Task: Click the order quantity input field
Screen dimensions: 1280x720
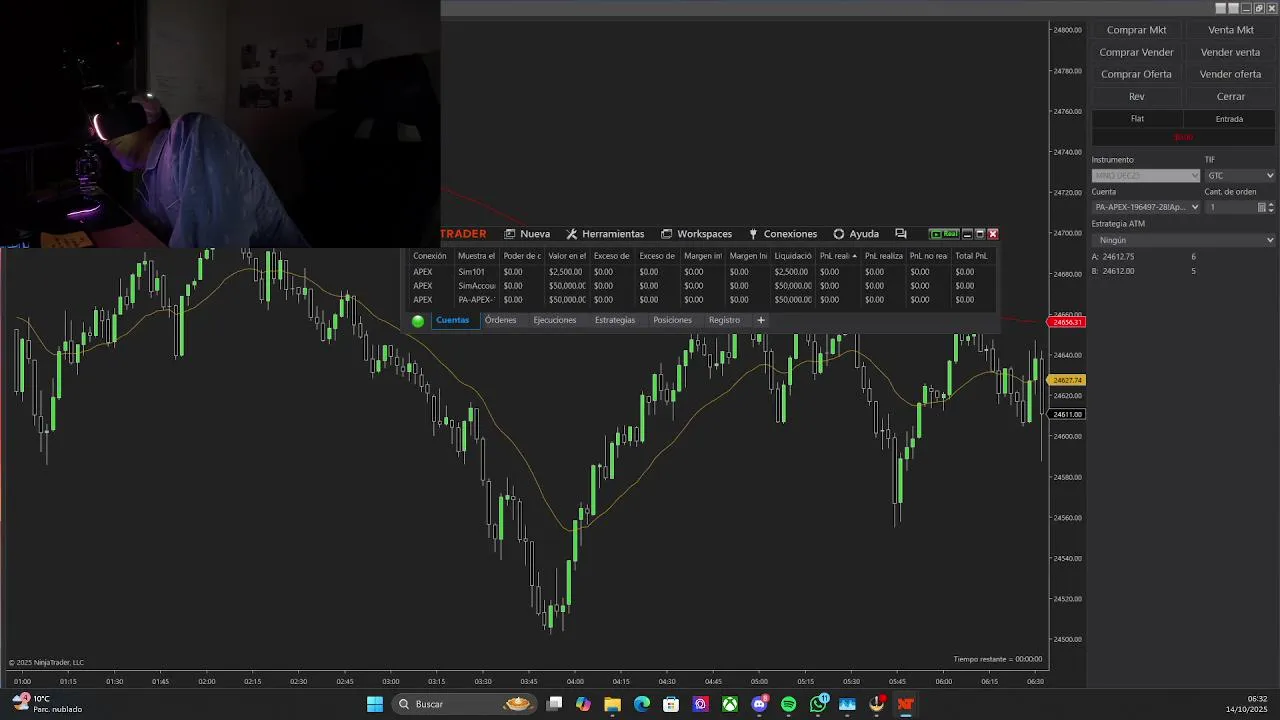Action: pos(1230,207)
